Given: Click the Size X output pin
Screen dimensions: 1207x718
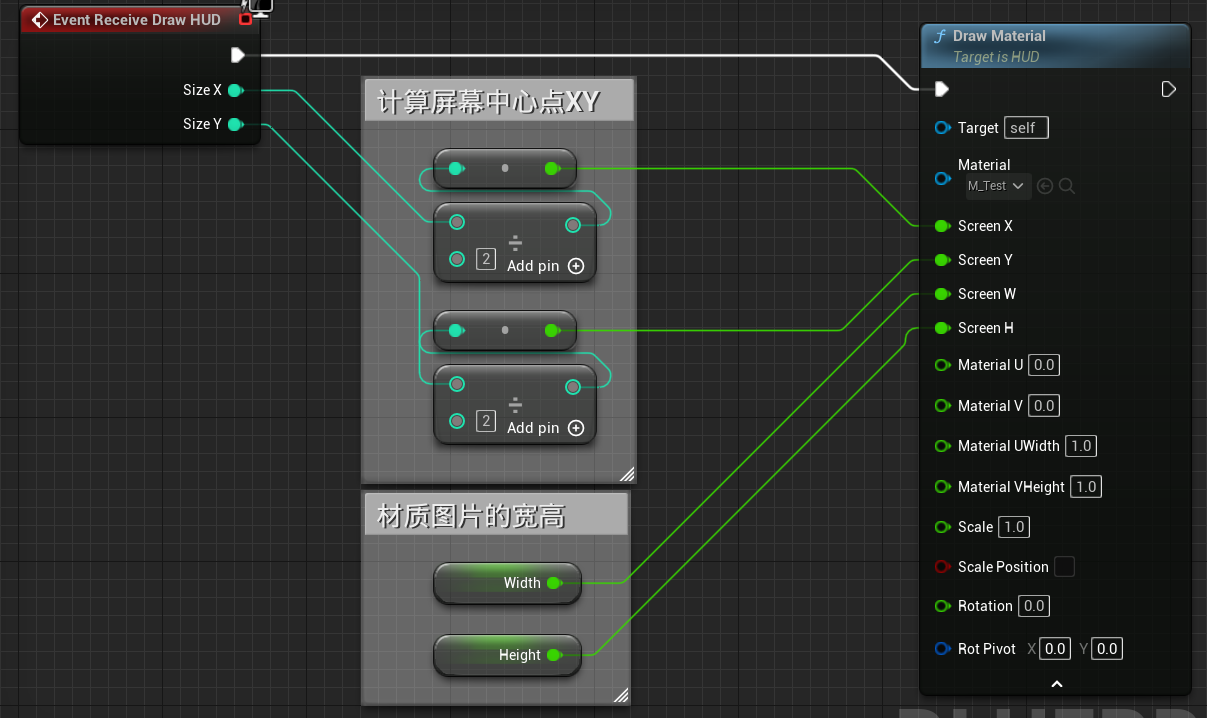Looking at the screenshot, I should (235, 90).
